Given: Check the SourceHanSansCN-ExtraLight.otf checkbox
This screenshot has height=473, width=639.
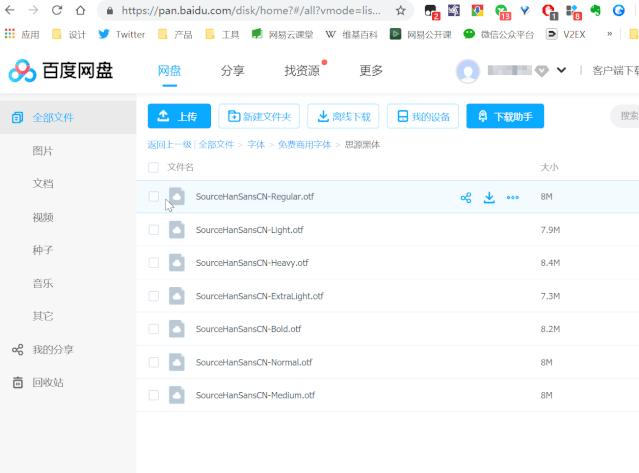Looking at the screenshot, I should [x=154, y=296].
